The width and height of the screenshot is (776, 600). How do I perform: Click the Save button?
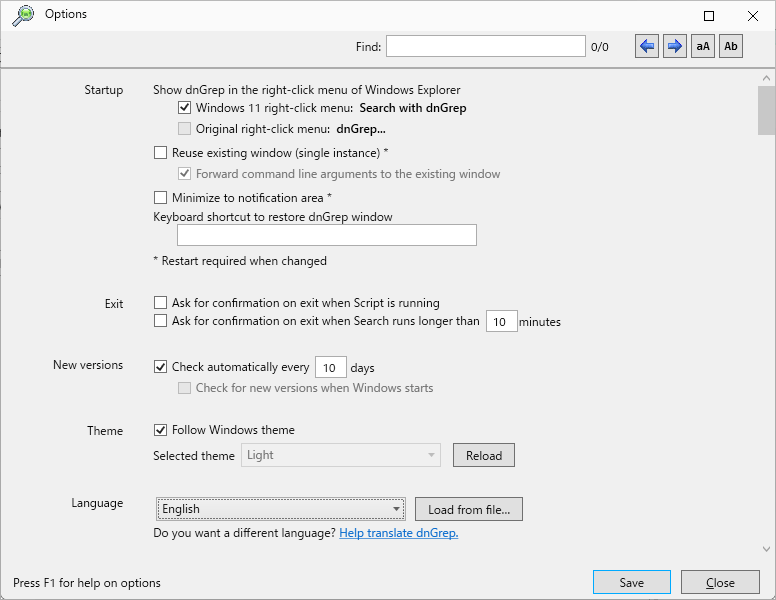click(x=632, y=582)
